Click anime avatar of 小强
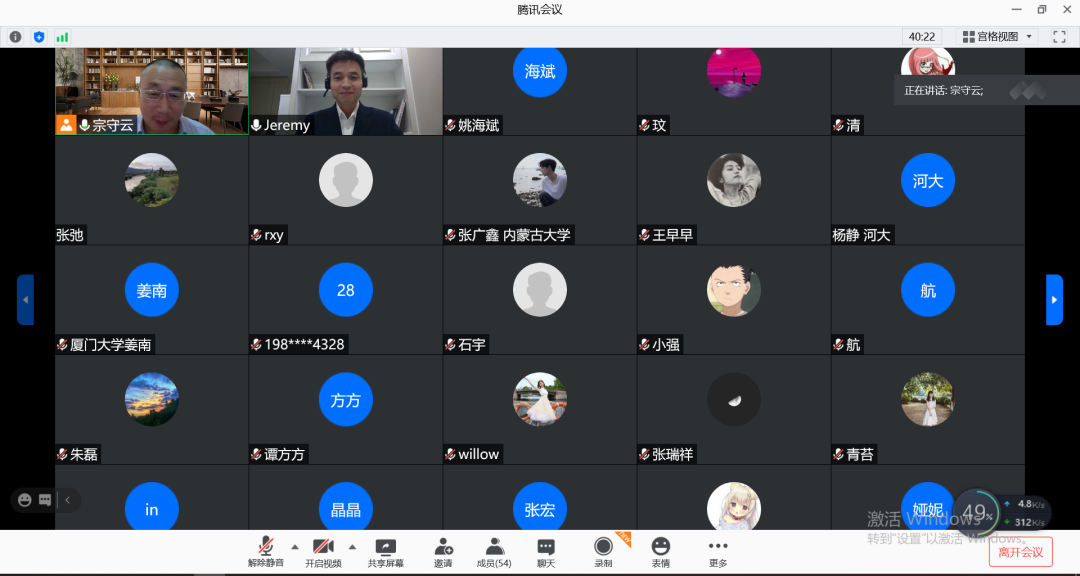The height and width of the screenshot is (576, 1080). [x=734, y=290]
